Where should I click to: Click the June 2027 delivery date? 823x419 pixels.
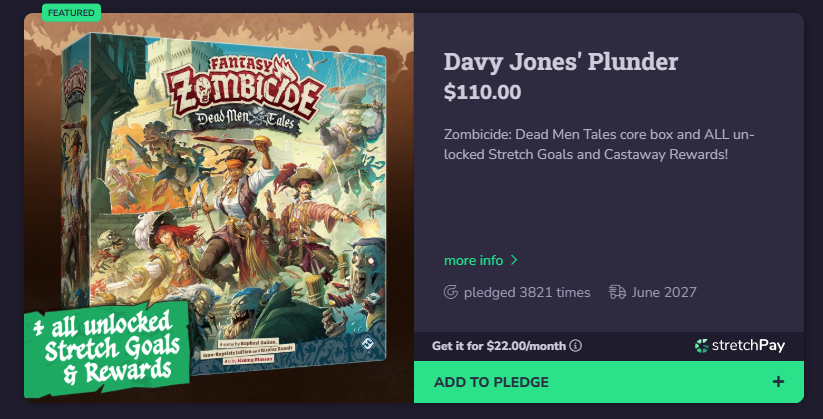(665, 292)
